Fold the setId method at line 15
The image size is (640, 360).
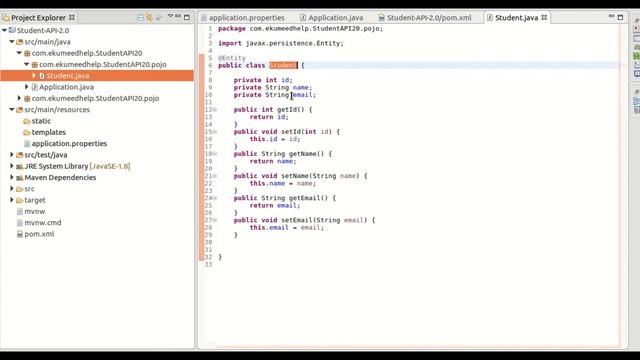click(215, 131)
